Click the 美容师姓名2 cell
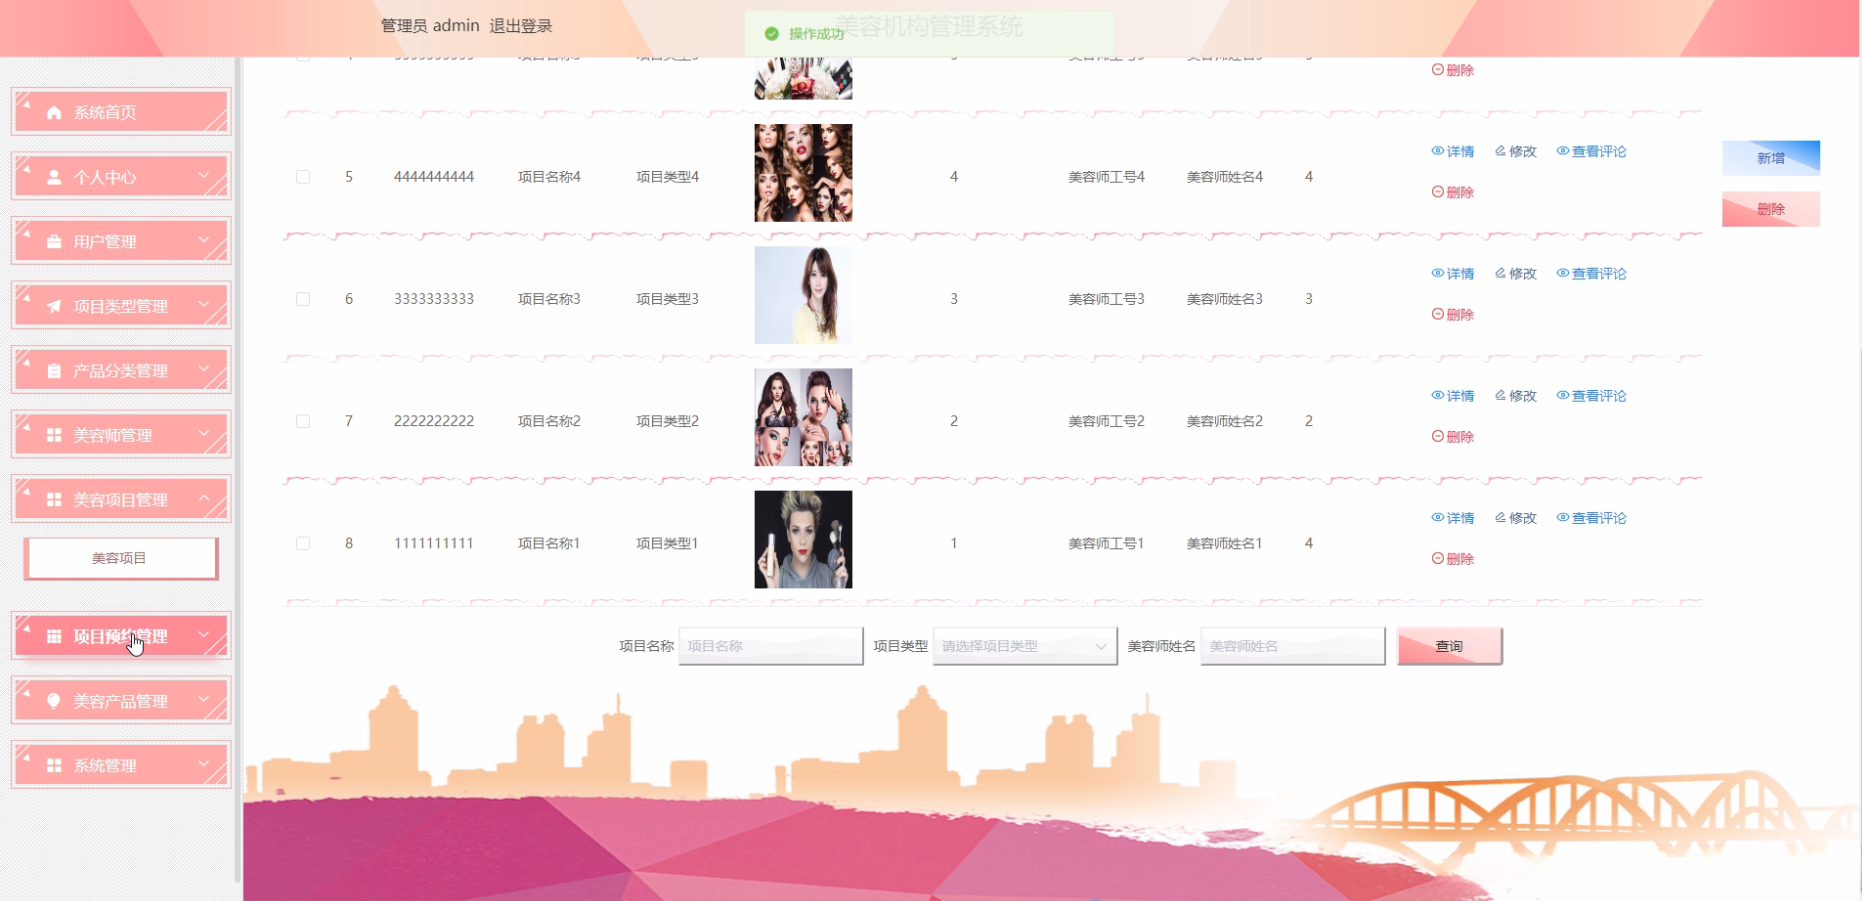This screenshot has height=901, width=1862. coord(1224,421)
